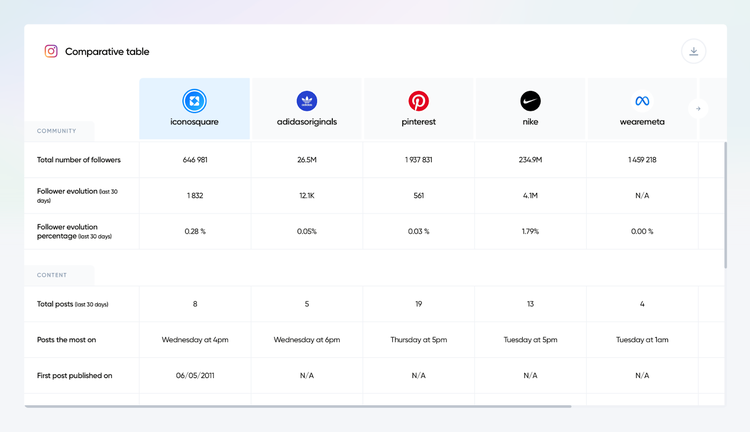Click the Instagram logo icon
The height and width of the screenshot is (432, 750).
(51, 51)
